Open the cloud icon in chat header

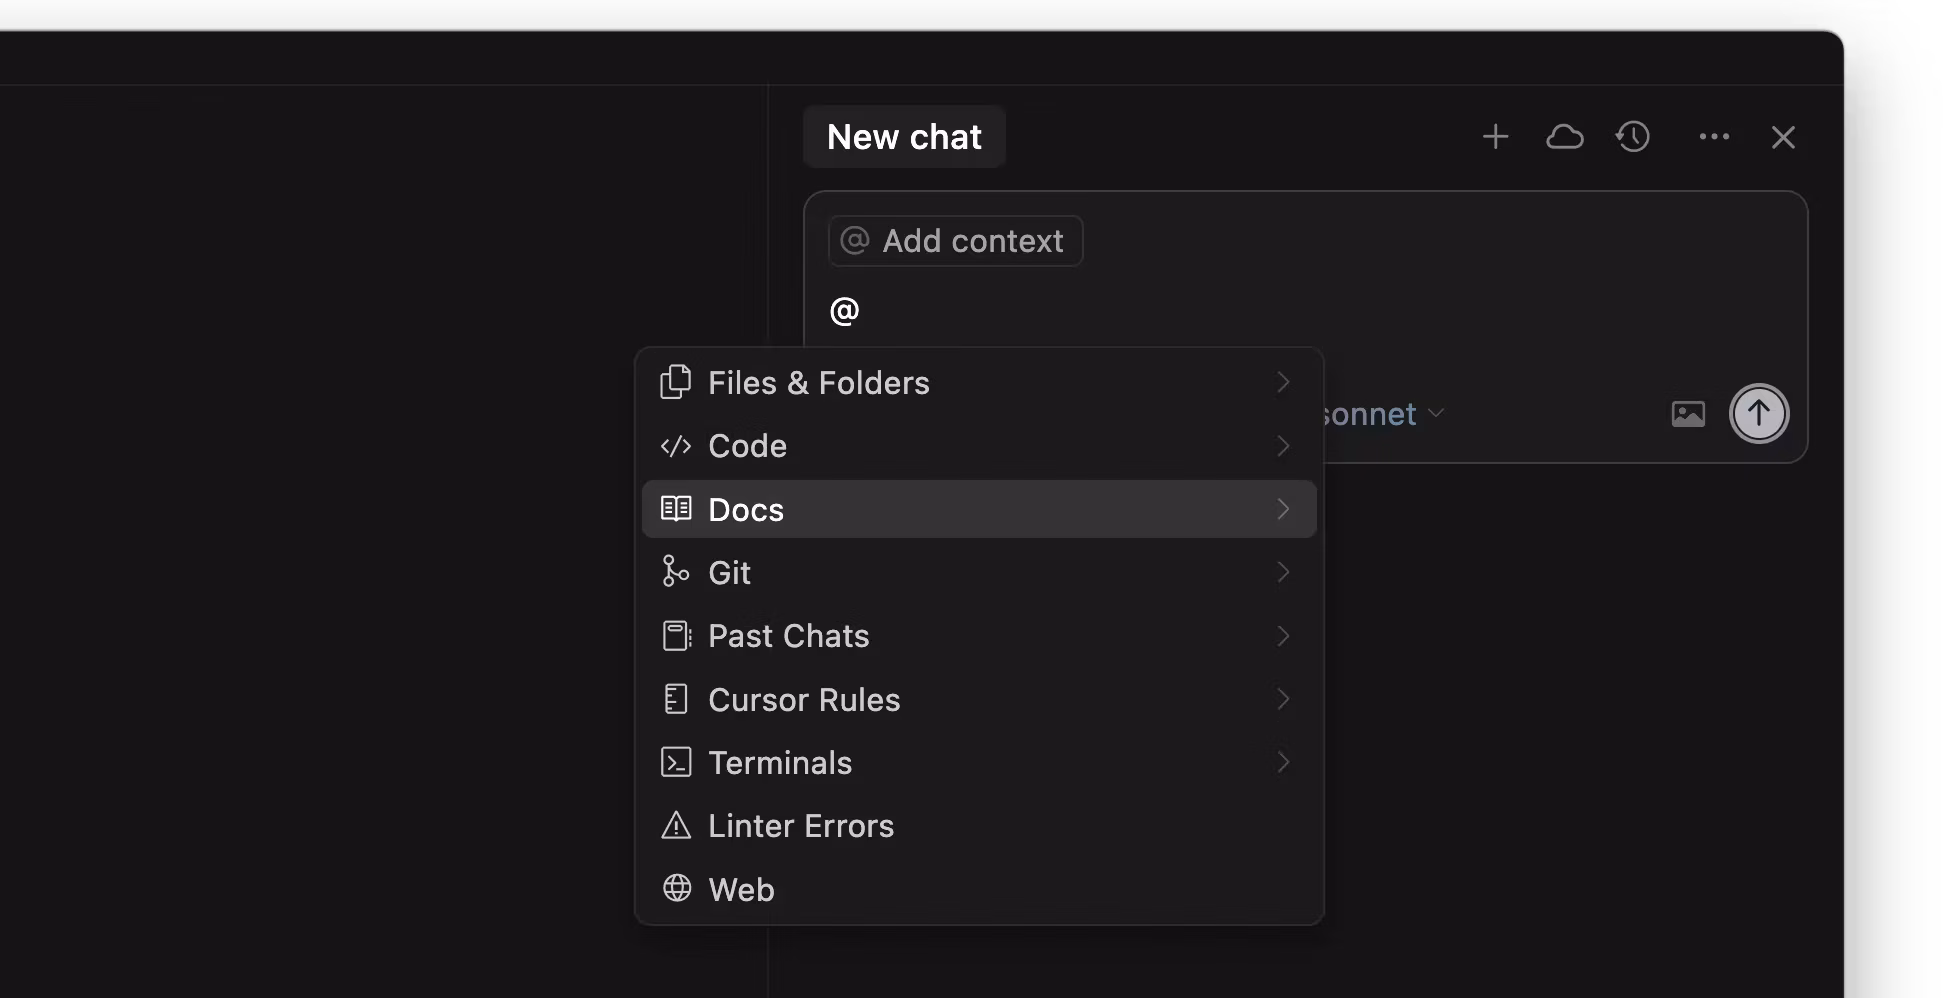[x=1564, y=137]
